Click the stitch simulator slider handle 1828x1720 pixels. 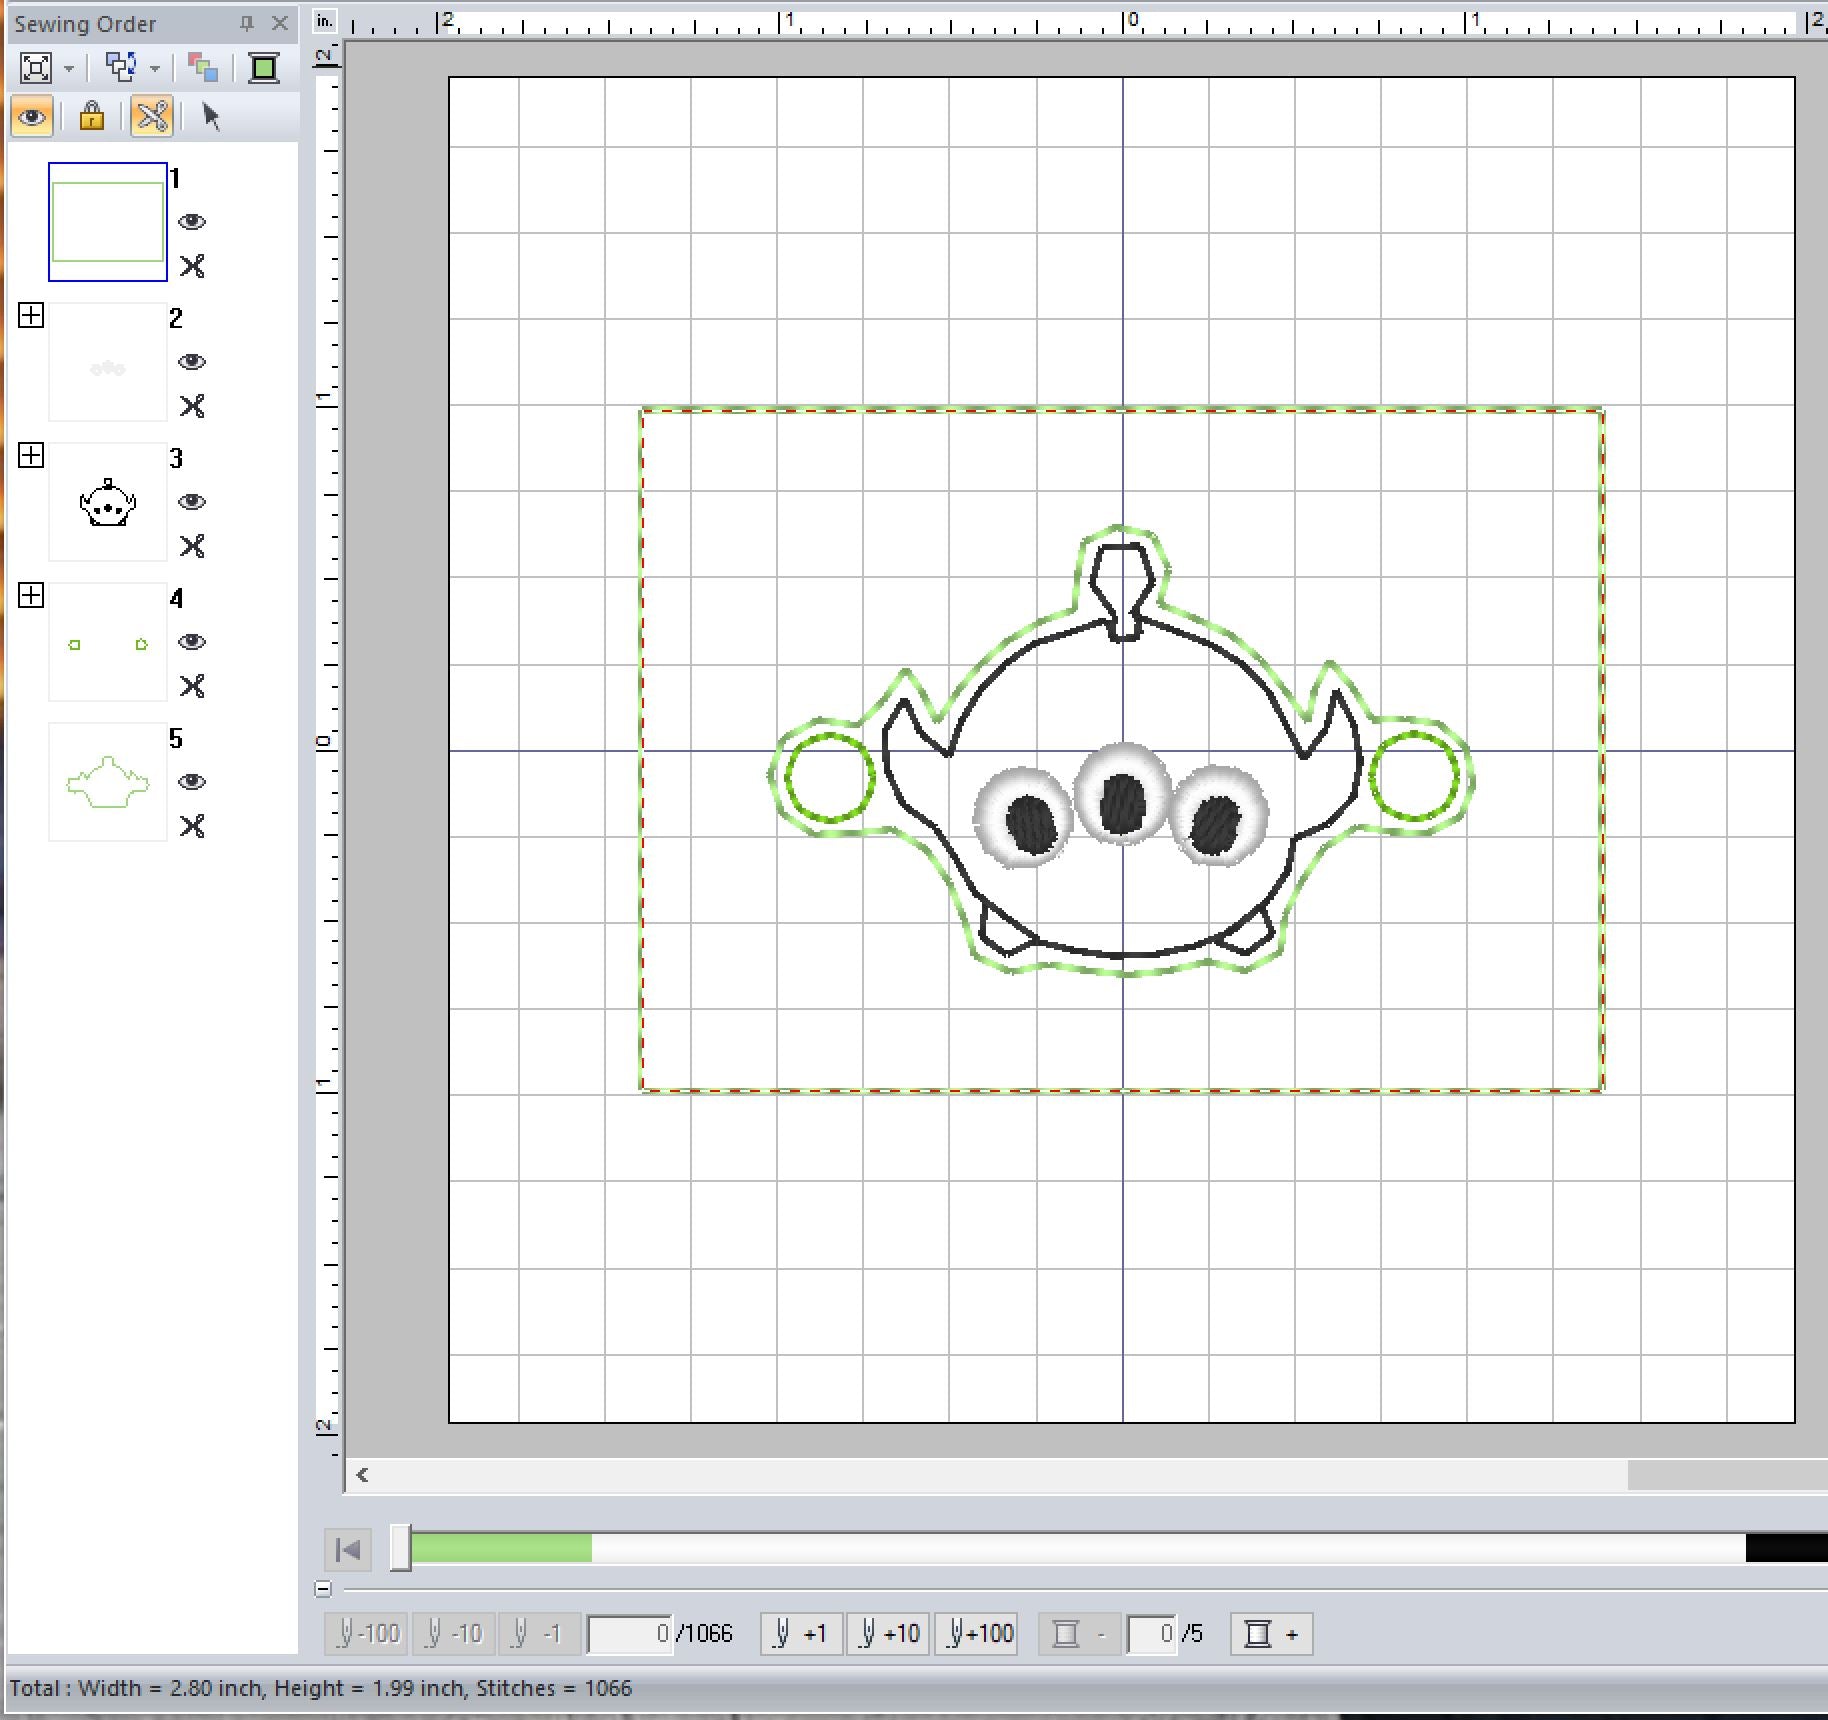click(400, 1549)
